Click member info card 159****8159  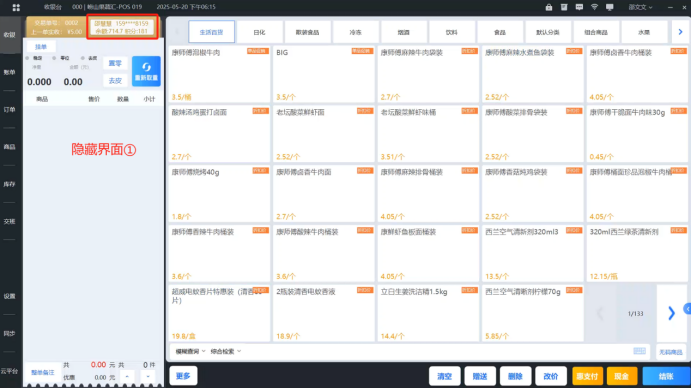tap(121, 27)
